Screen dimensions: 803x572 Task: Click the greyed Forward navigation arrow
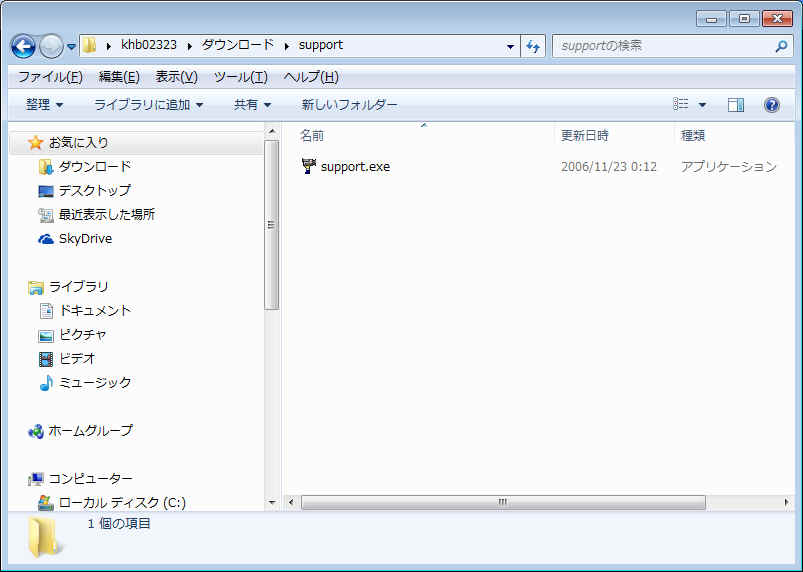[51, 47]
